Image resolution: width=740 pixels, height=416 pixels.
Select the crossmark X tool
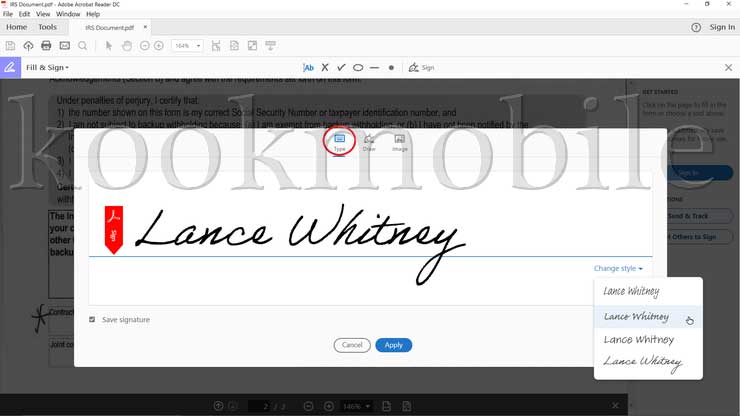[x=325, y=68]
